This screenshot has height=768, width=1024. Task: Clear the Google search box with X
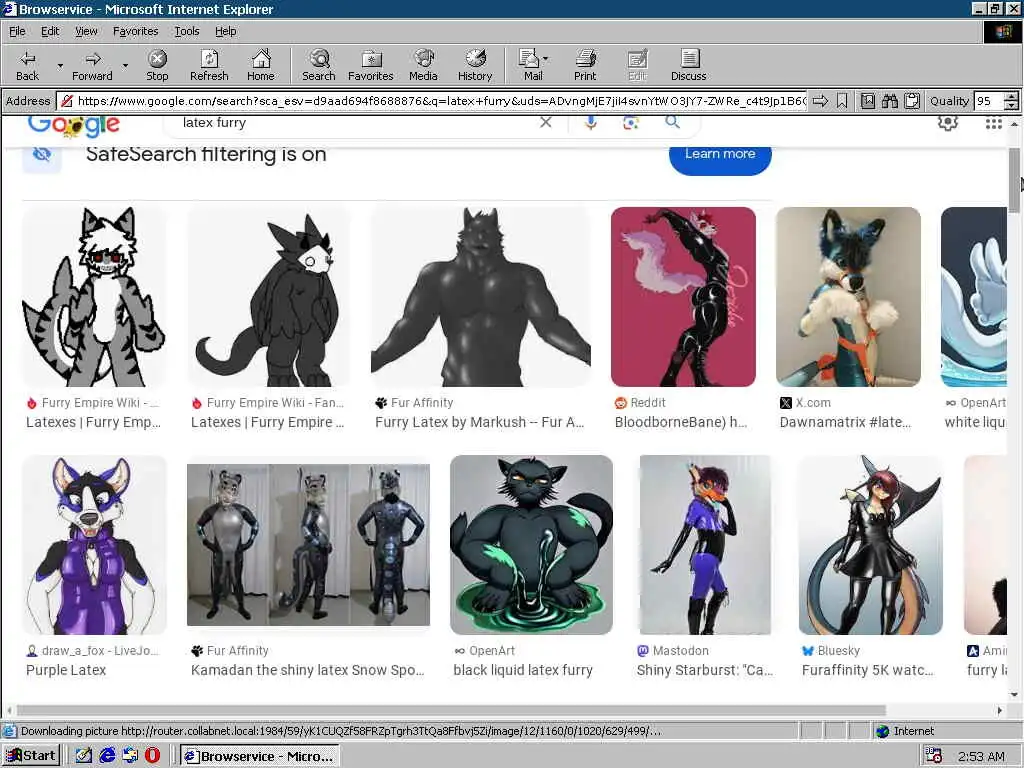point(546,122)
